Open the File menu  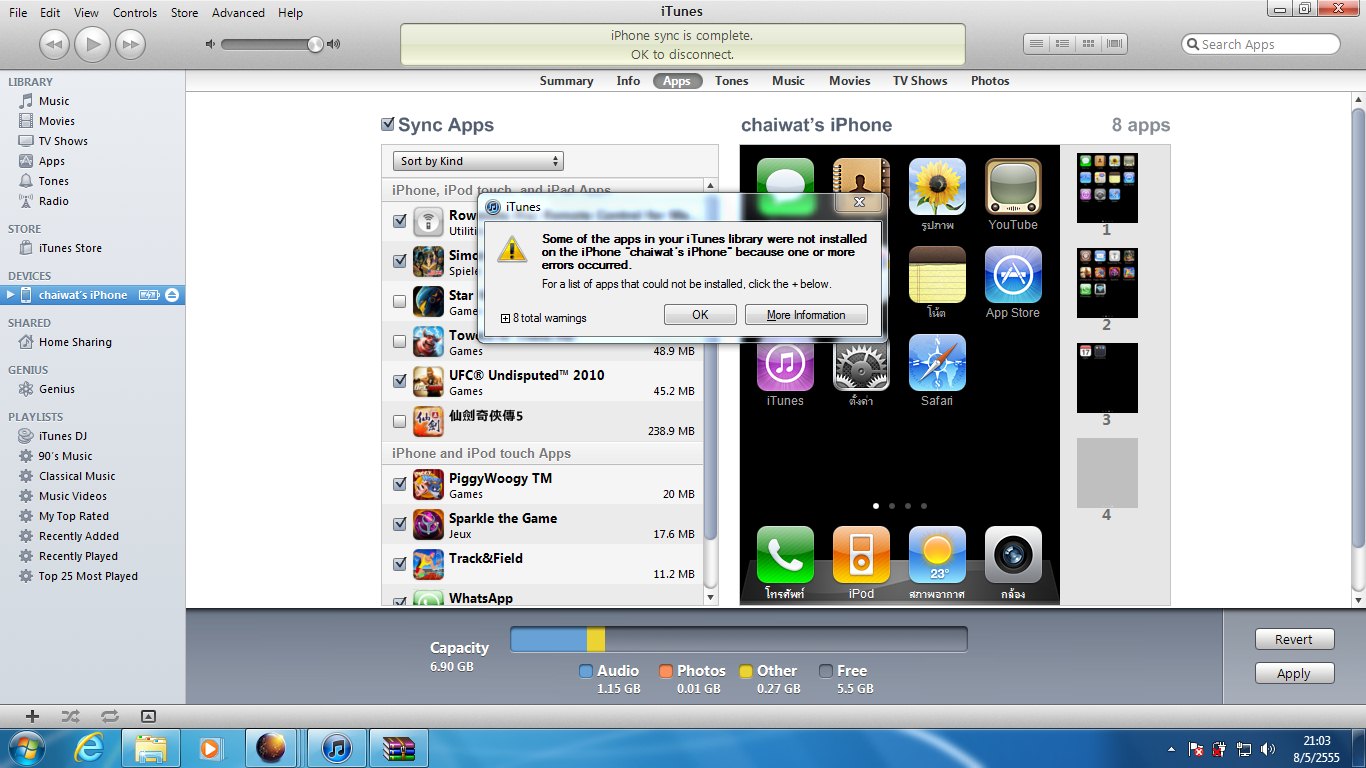(18, 13)
